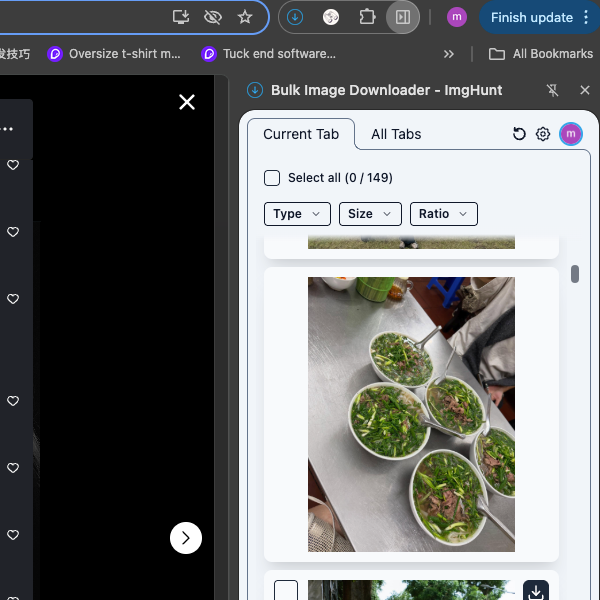Viewport: 600px width, 600px height.
Task: Expand the Type filter dropdown
Action: (297, 214)
